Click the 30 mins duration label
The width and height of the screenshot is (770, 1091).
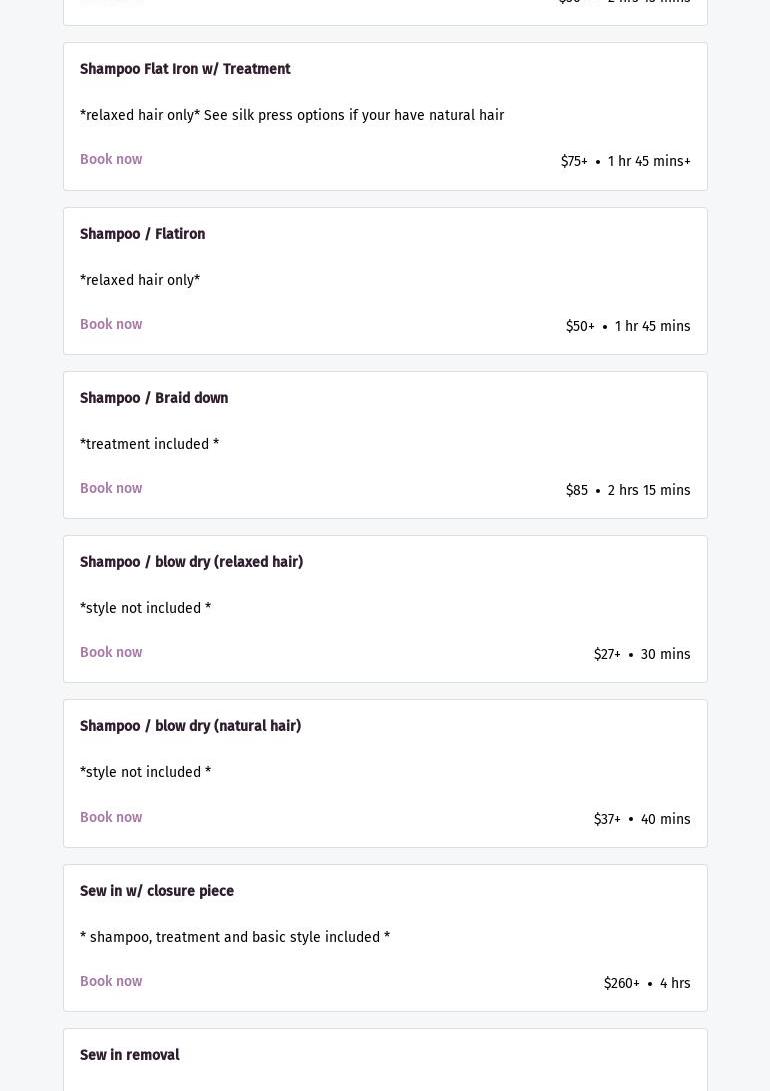pos(665,655)
